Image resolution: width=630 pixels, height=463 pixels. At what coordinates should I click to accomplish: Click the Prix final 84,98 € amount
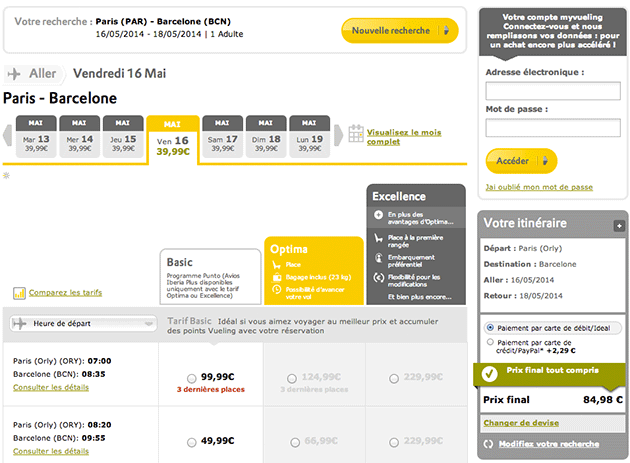tap(603, 400)
